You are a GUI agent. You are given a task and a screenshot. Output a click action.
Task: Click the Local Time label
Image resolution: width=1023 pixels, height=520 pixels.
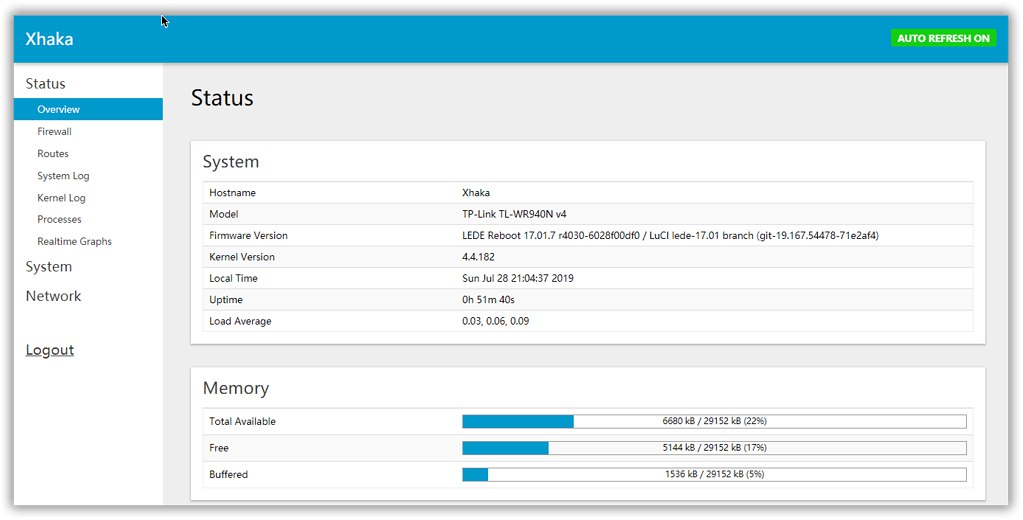[233, 278]
